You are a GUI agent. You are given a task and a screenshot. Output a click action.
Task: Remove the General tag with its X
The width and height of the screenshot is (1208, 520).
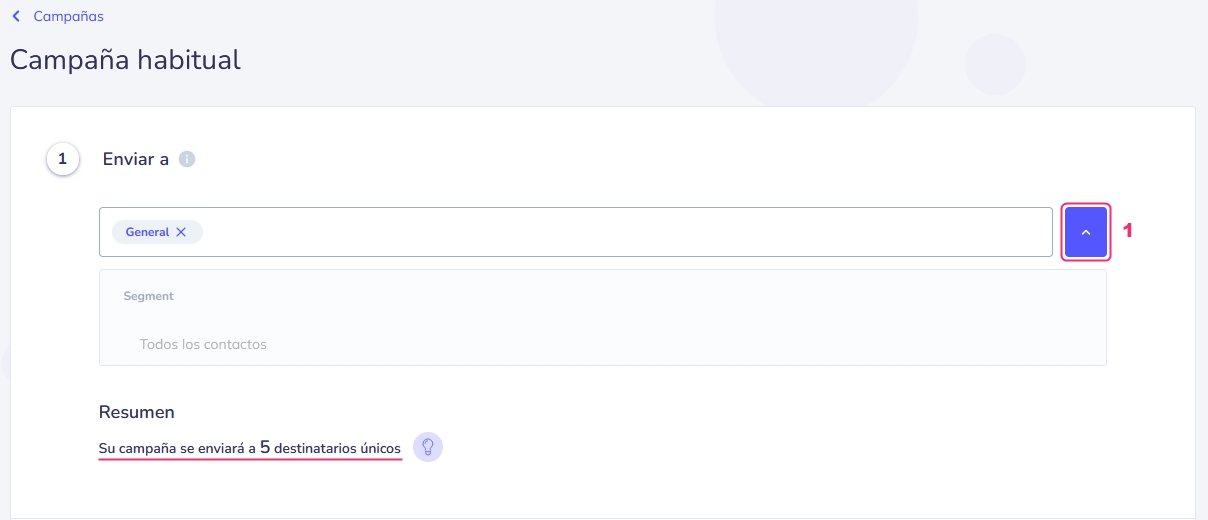coord(181,232)
